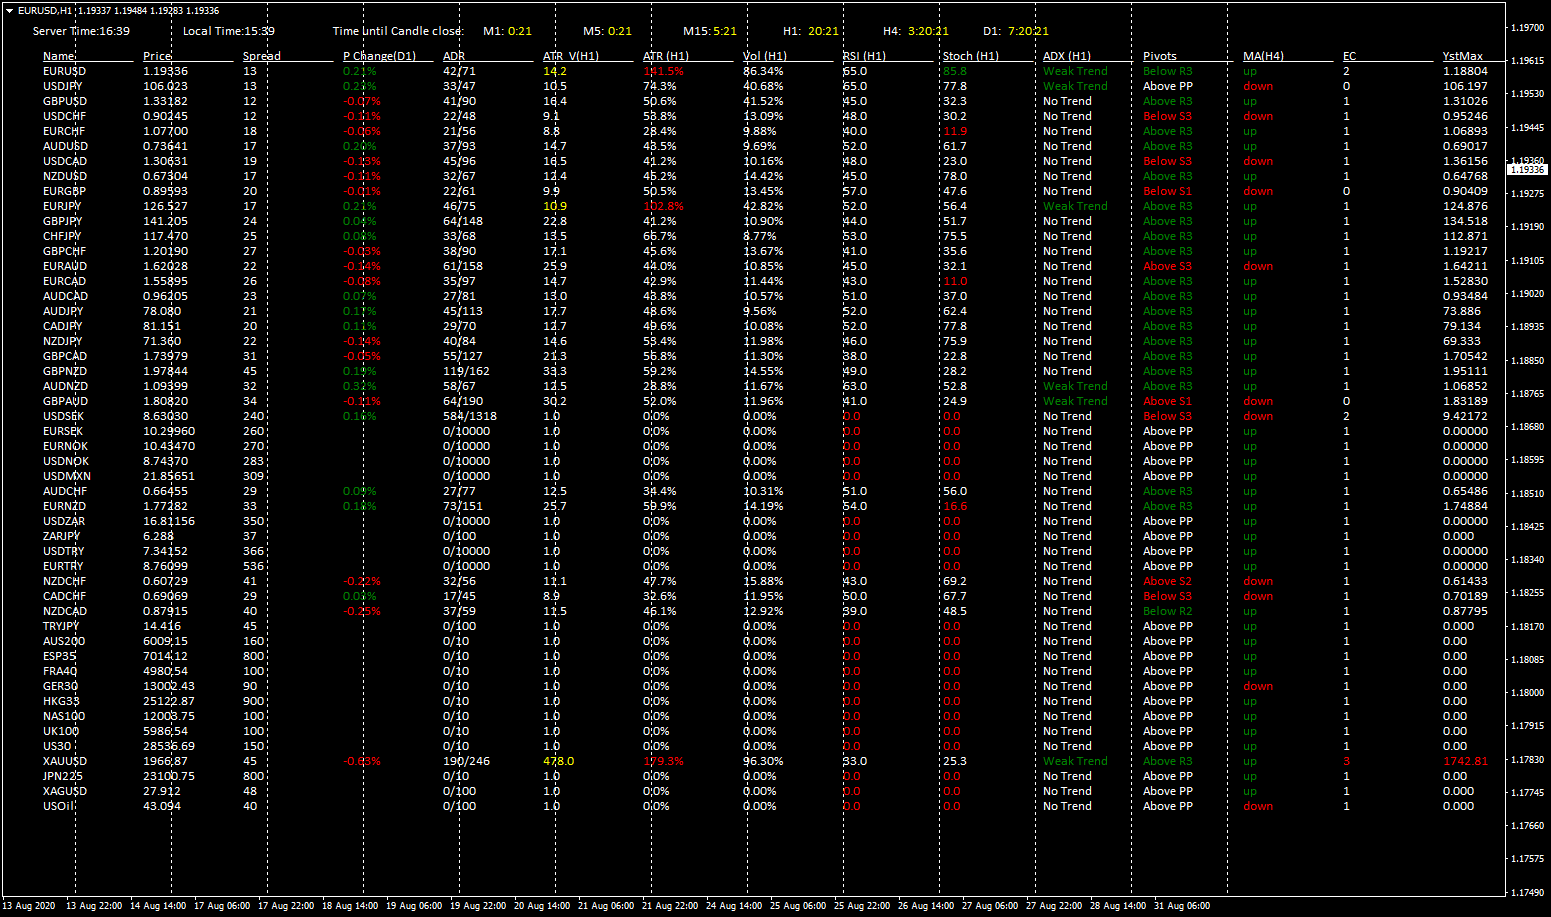1551x917 pixels.
Task: Select the XAGUSD symbol row name
Action: coord(65,791)
